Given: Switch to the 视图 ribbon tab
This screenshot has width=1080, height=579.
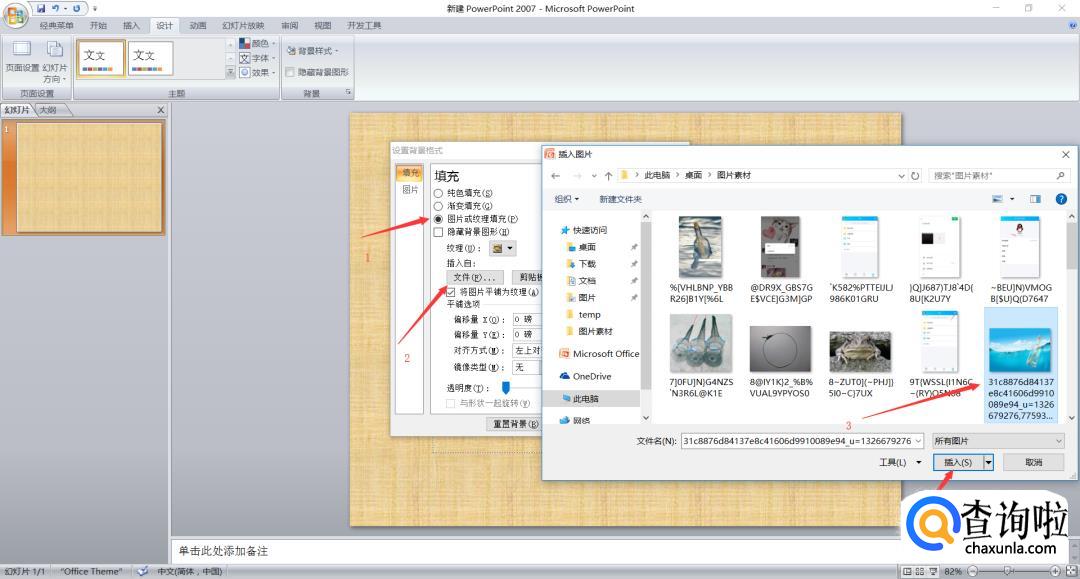Looking at the screenshot, I should click(x=322, y=25).
